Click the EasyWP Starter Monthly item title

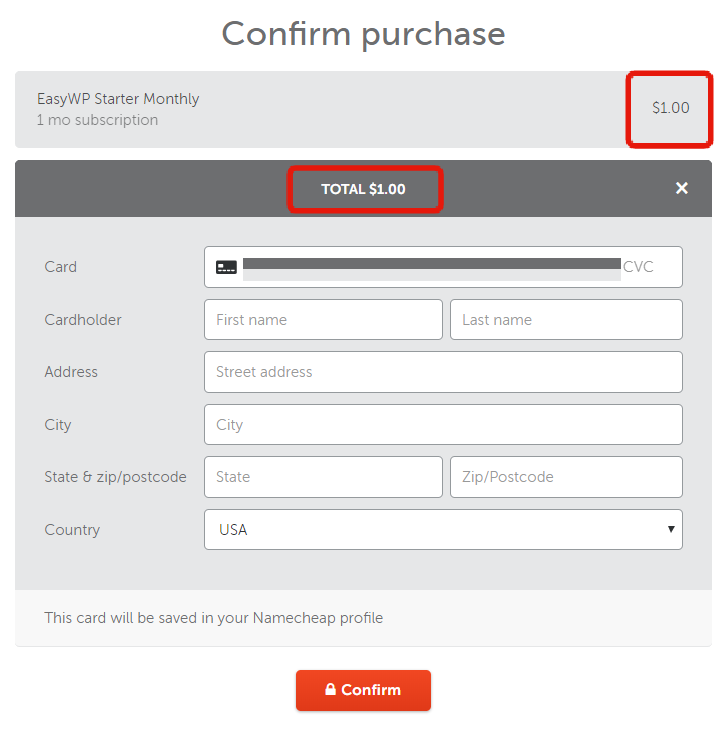(x=118, y=99)
